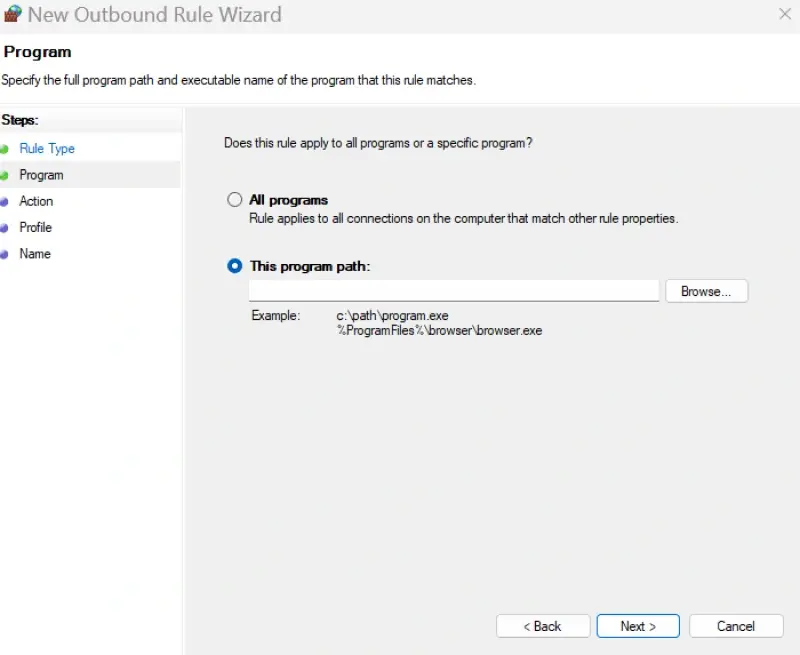Select the Action step
The image size is (800, 655).
click(36, 201)
